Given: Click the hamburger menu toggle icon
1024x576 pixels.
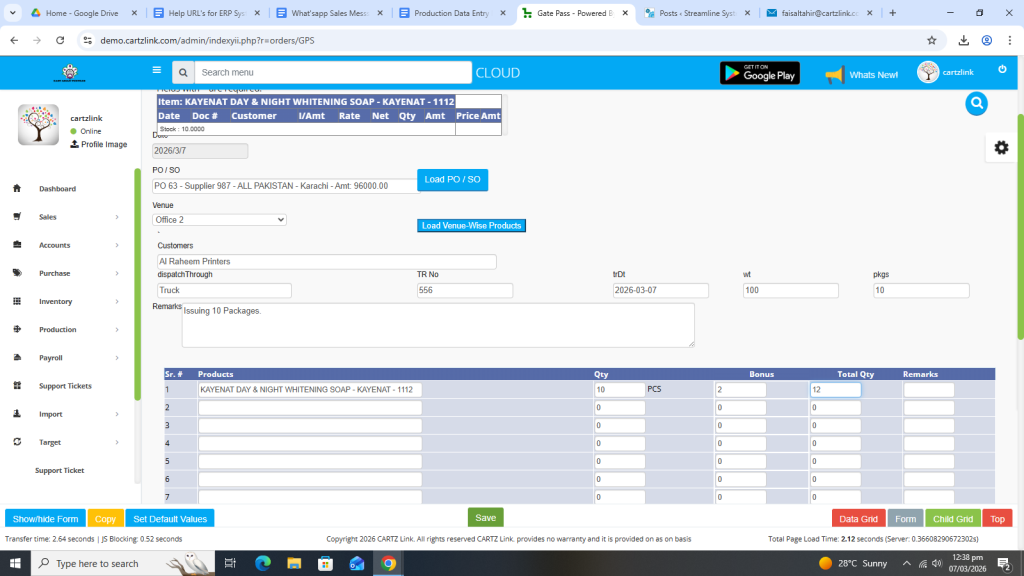Looking at the screenshot, I should tap(156, 70).
